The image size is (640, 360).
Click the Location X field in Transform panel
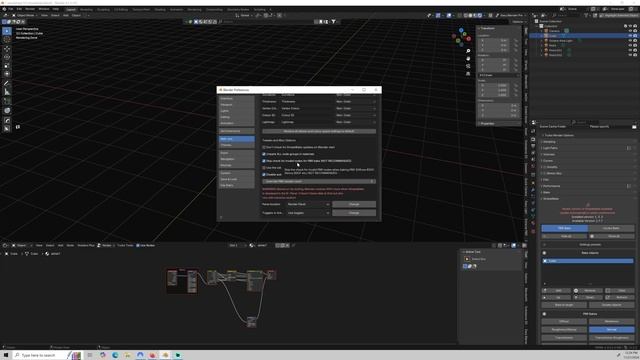(493, 40)
